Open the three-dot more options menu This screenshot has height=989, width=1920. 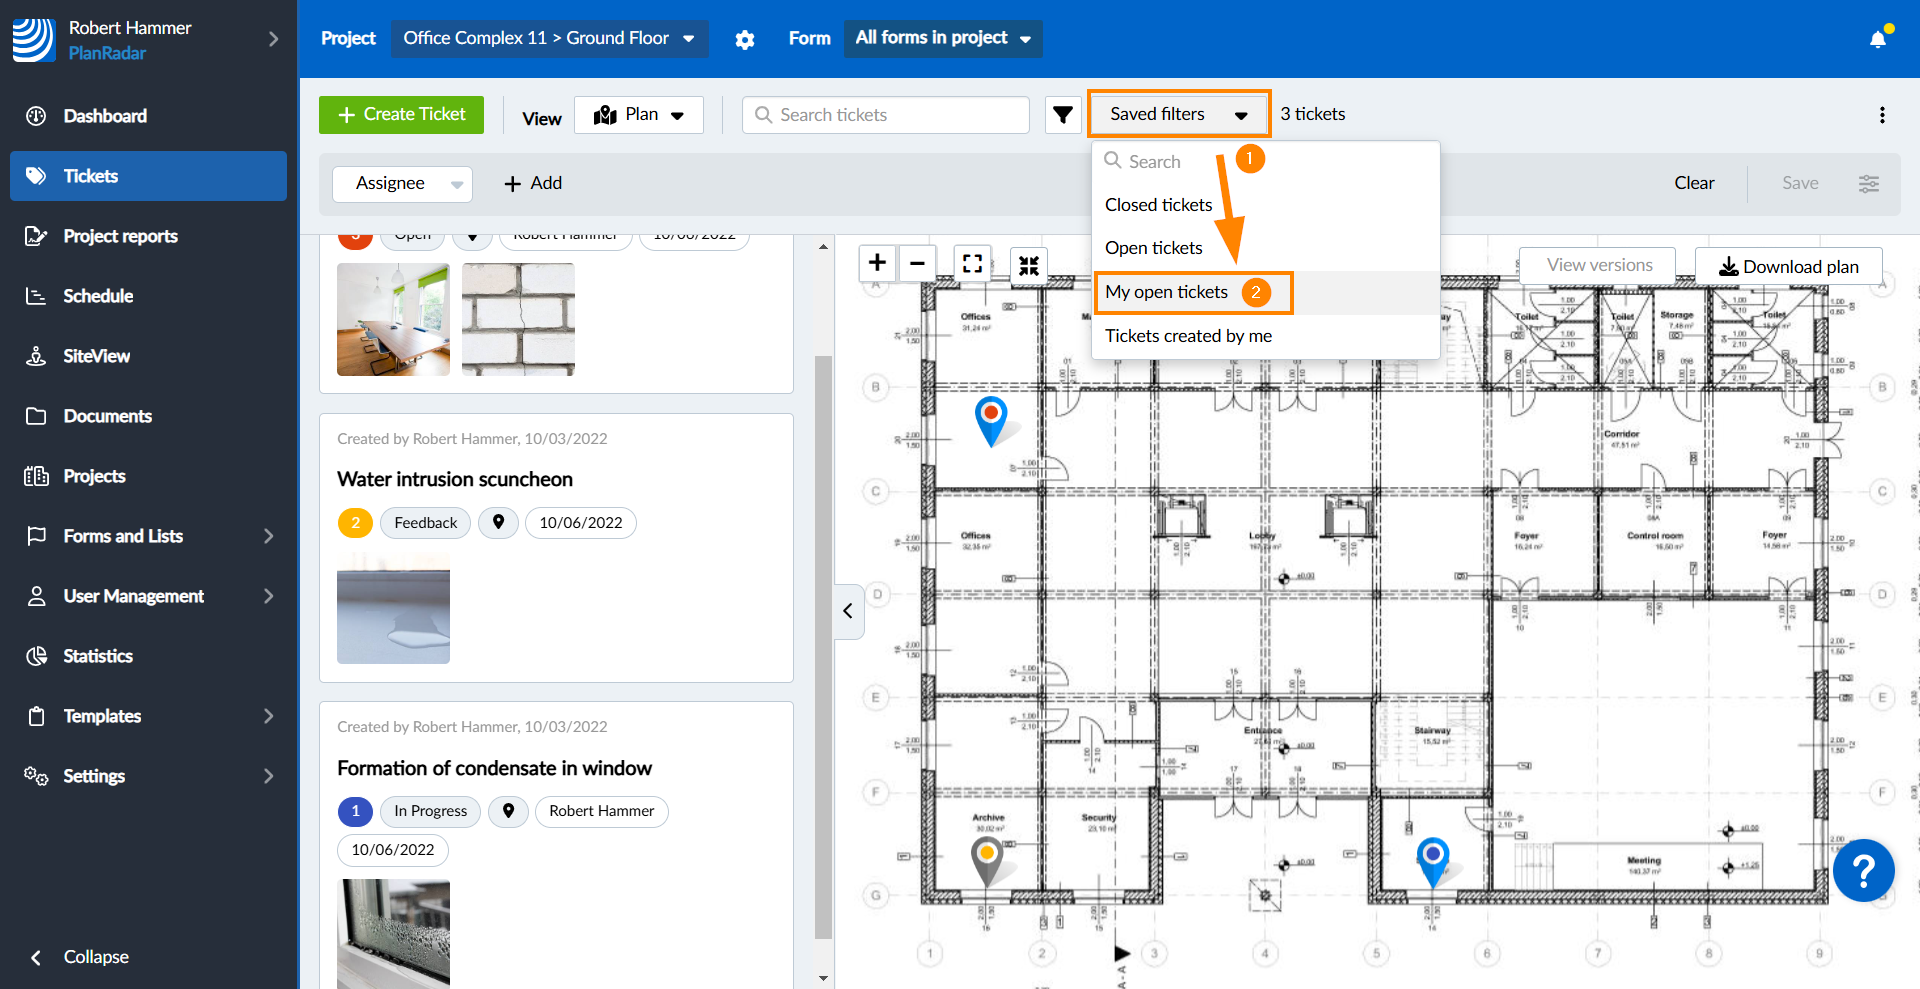tap(1882, 115)
